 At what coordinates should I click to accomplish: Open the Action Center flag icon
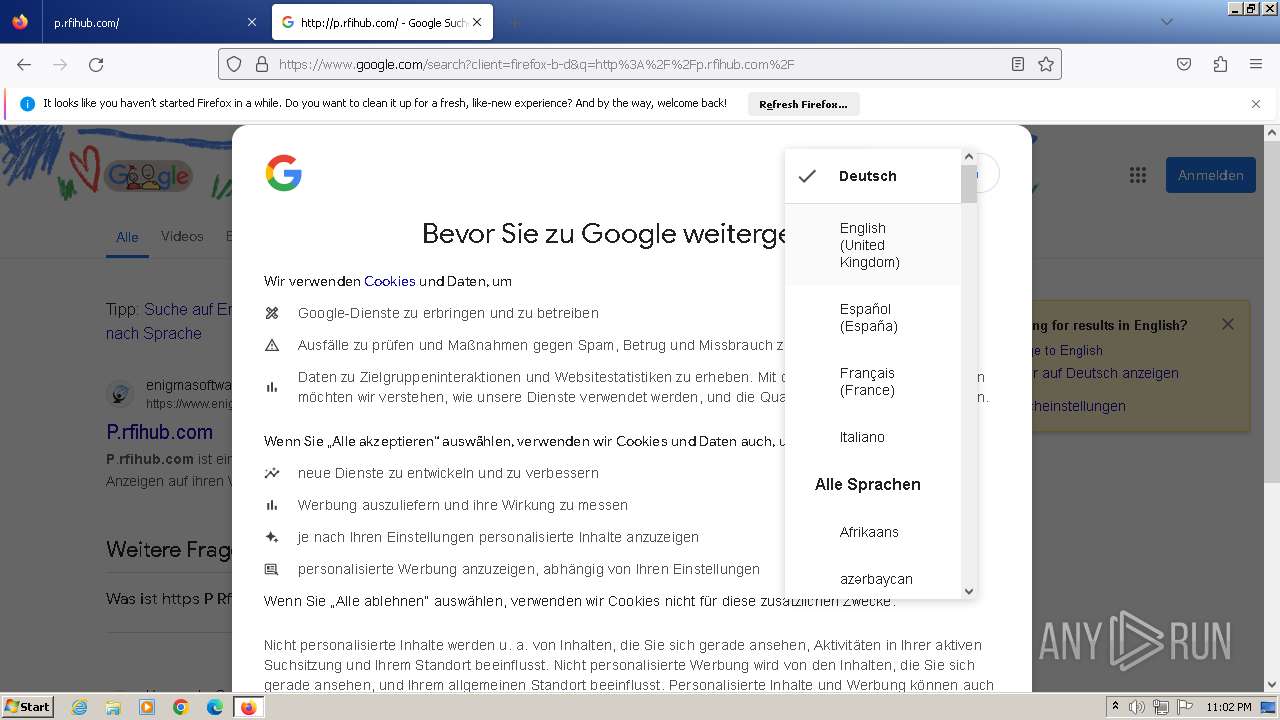1185,707
